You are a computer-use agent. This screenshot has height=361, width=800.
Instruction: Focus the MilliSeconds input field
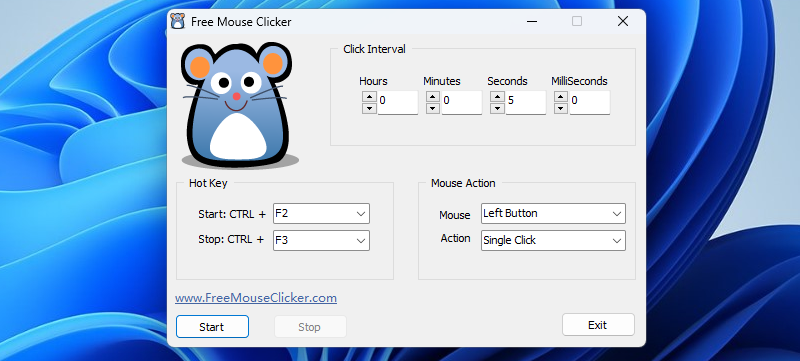tap(590, 102)
